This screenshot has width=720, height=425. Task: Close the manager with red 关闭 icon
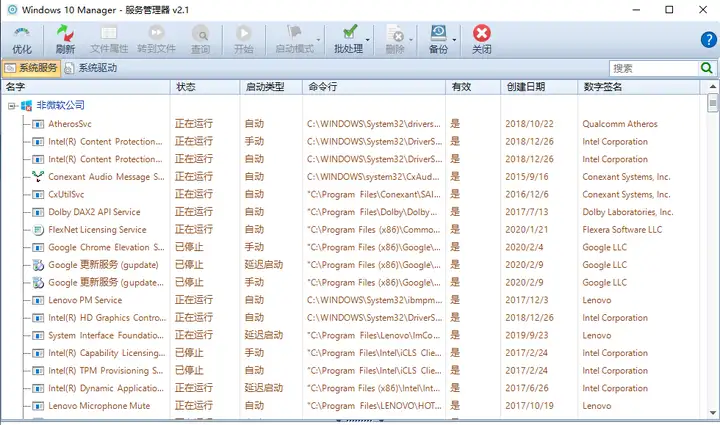pyautogui.click(x=482, y=33)
